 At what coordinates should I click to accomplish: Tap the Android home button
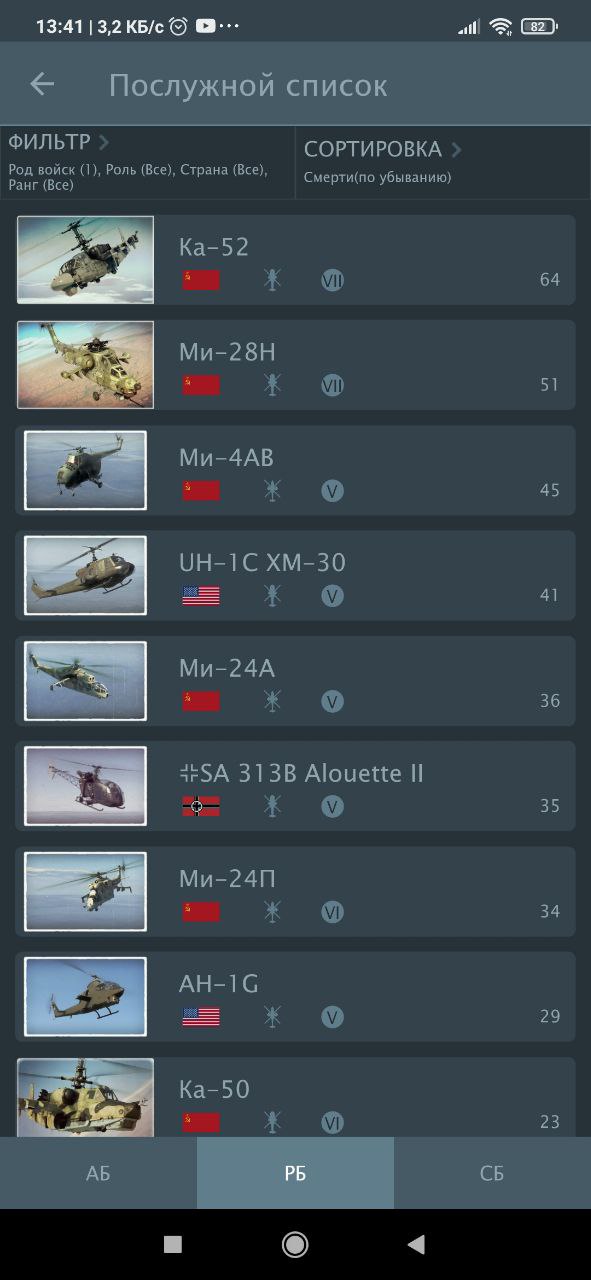[x=295, y=1244]
